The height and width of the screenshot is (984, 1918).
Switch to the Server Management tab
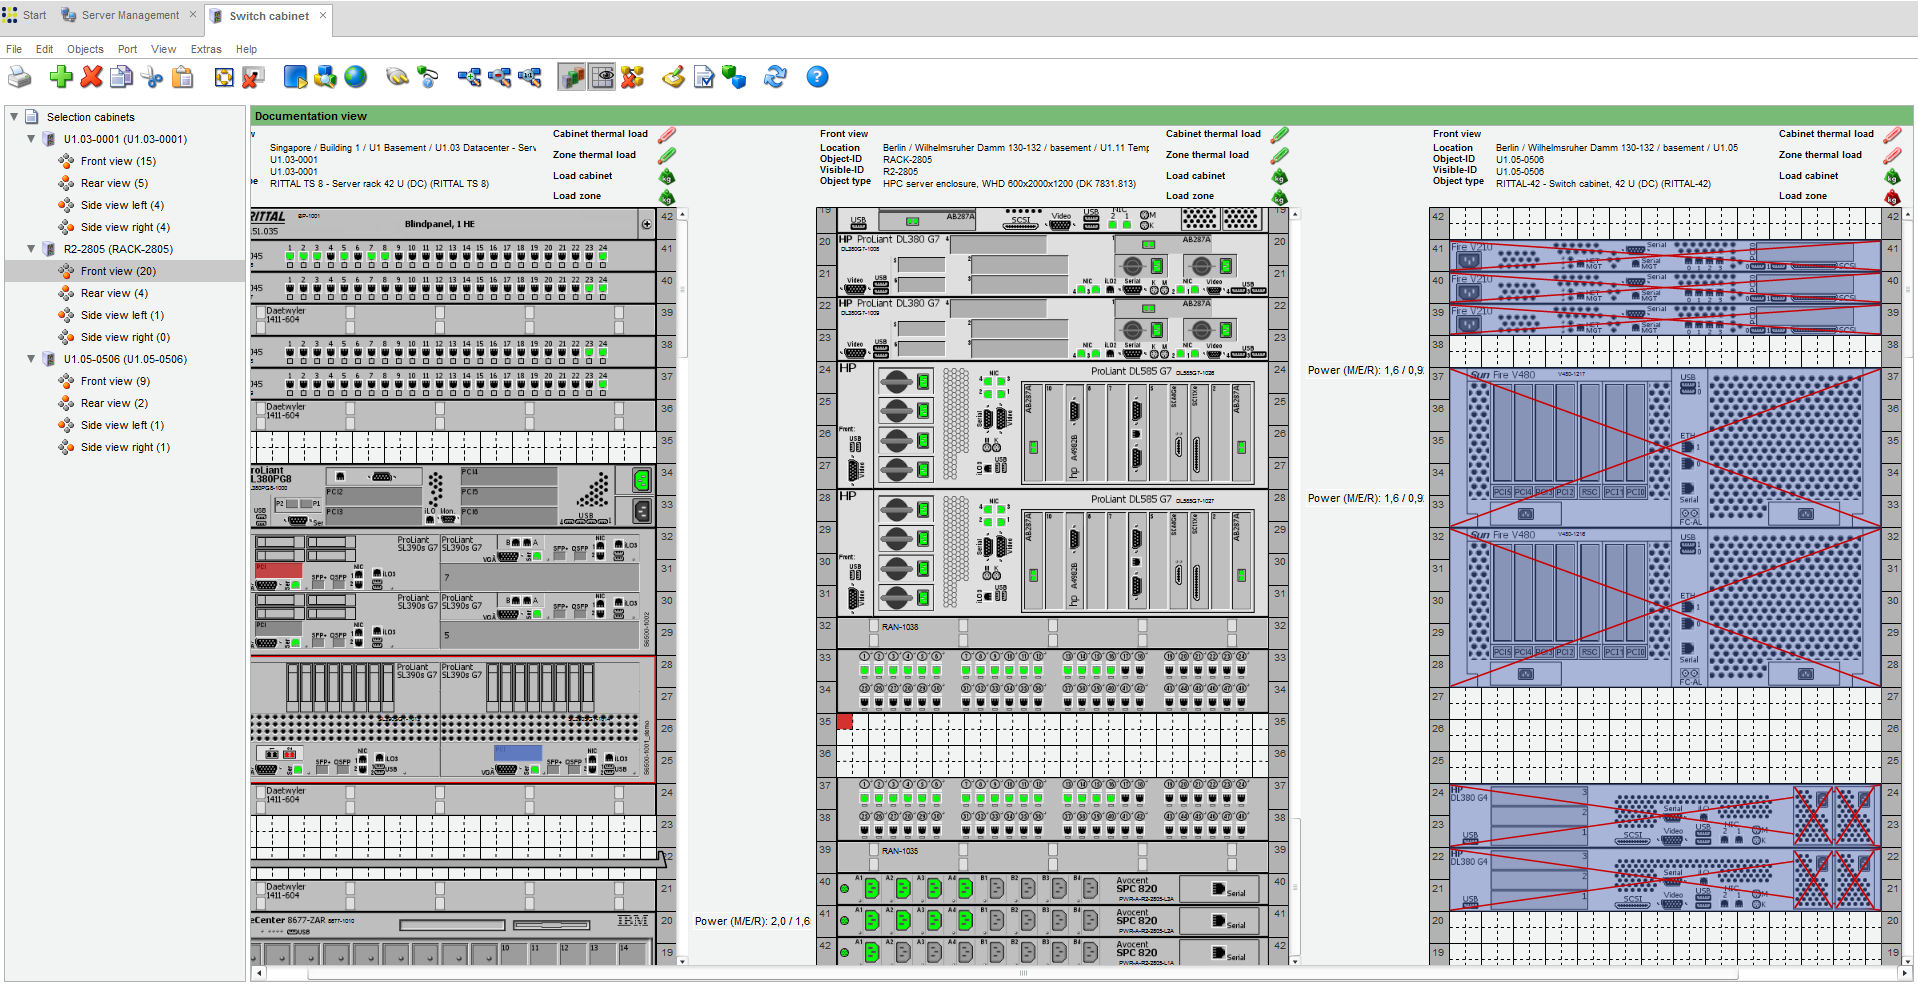tap(130, 15)
